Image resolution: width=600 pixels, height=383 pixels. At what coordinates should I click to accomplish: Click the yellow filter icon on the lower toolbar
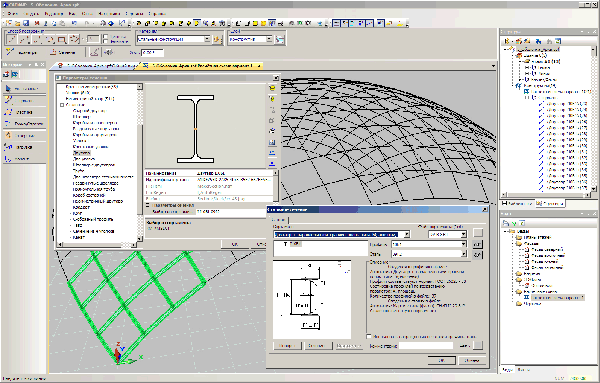point(10,52)
